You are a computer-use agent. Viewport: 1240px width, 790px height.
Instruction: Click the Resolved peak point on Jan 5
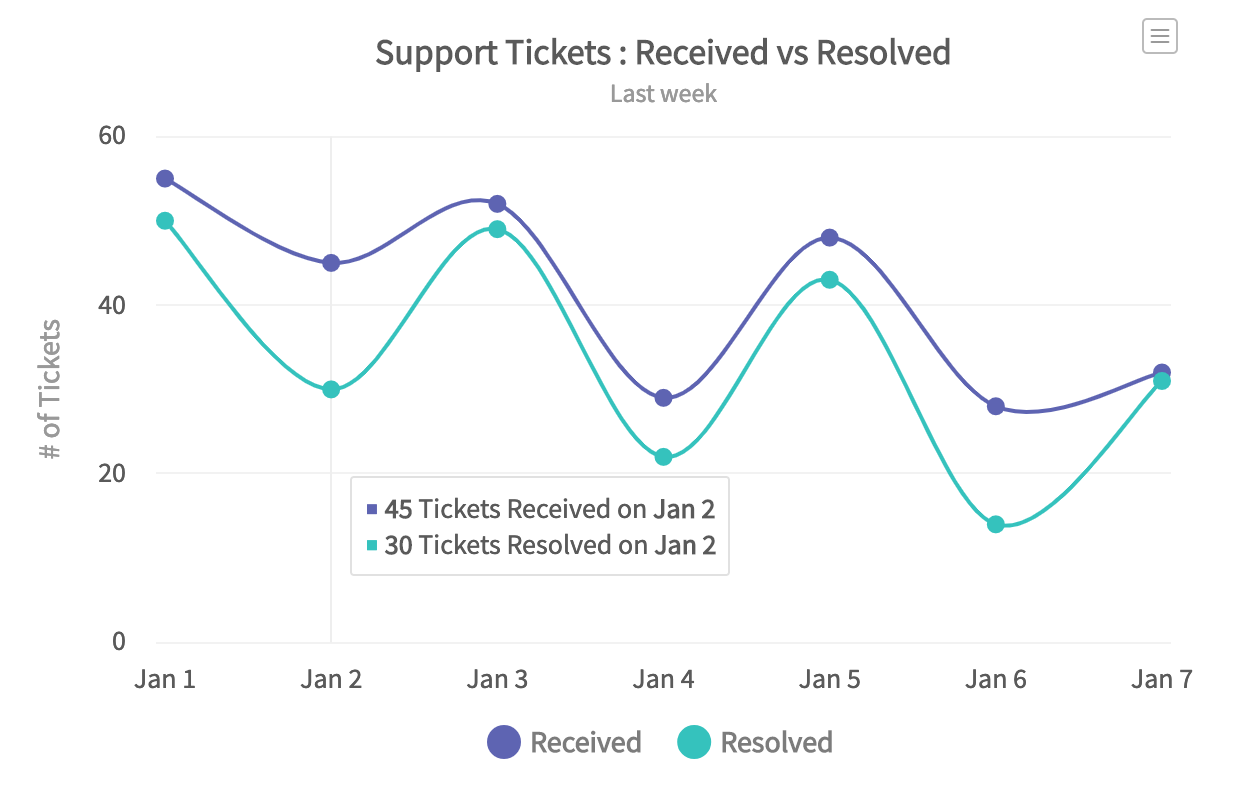pos(829,280)
